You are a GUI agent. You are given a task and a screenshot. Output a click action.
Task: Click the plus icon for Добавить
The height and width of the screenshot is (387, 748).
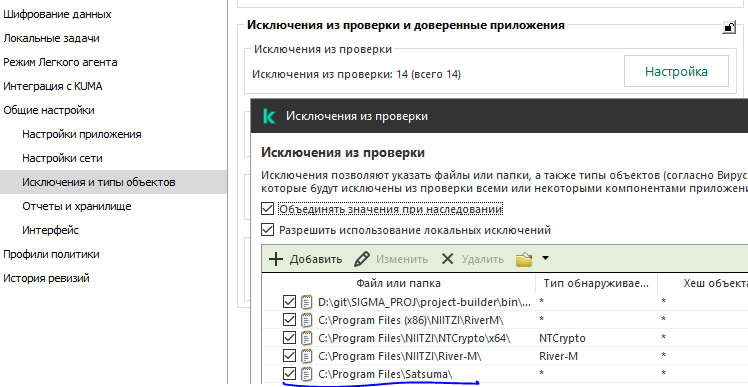coord(276,259)
